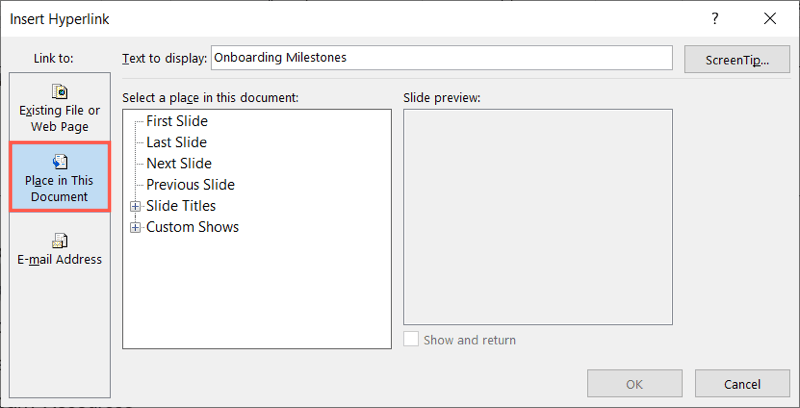
Task: Click the Existing File or Web Page icon
Action: [x=60, y=92]
